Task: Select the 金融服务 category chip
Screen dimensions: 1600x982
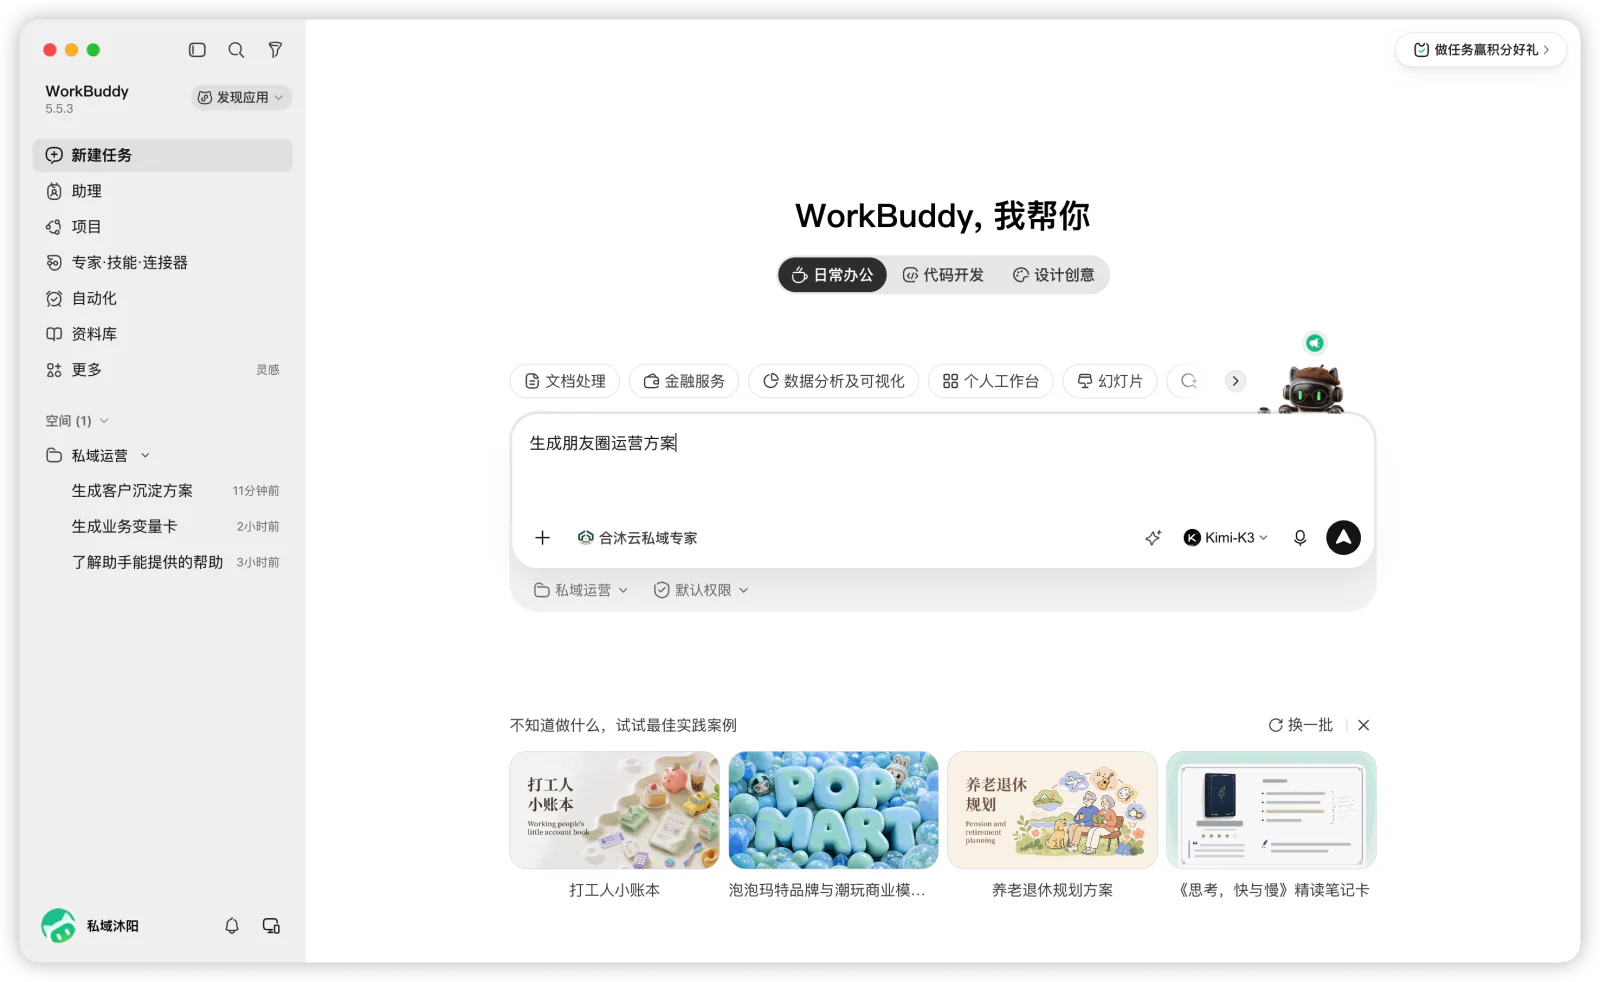Action: point(684,381)
